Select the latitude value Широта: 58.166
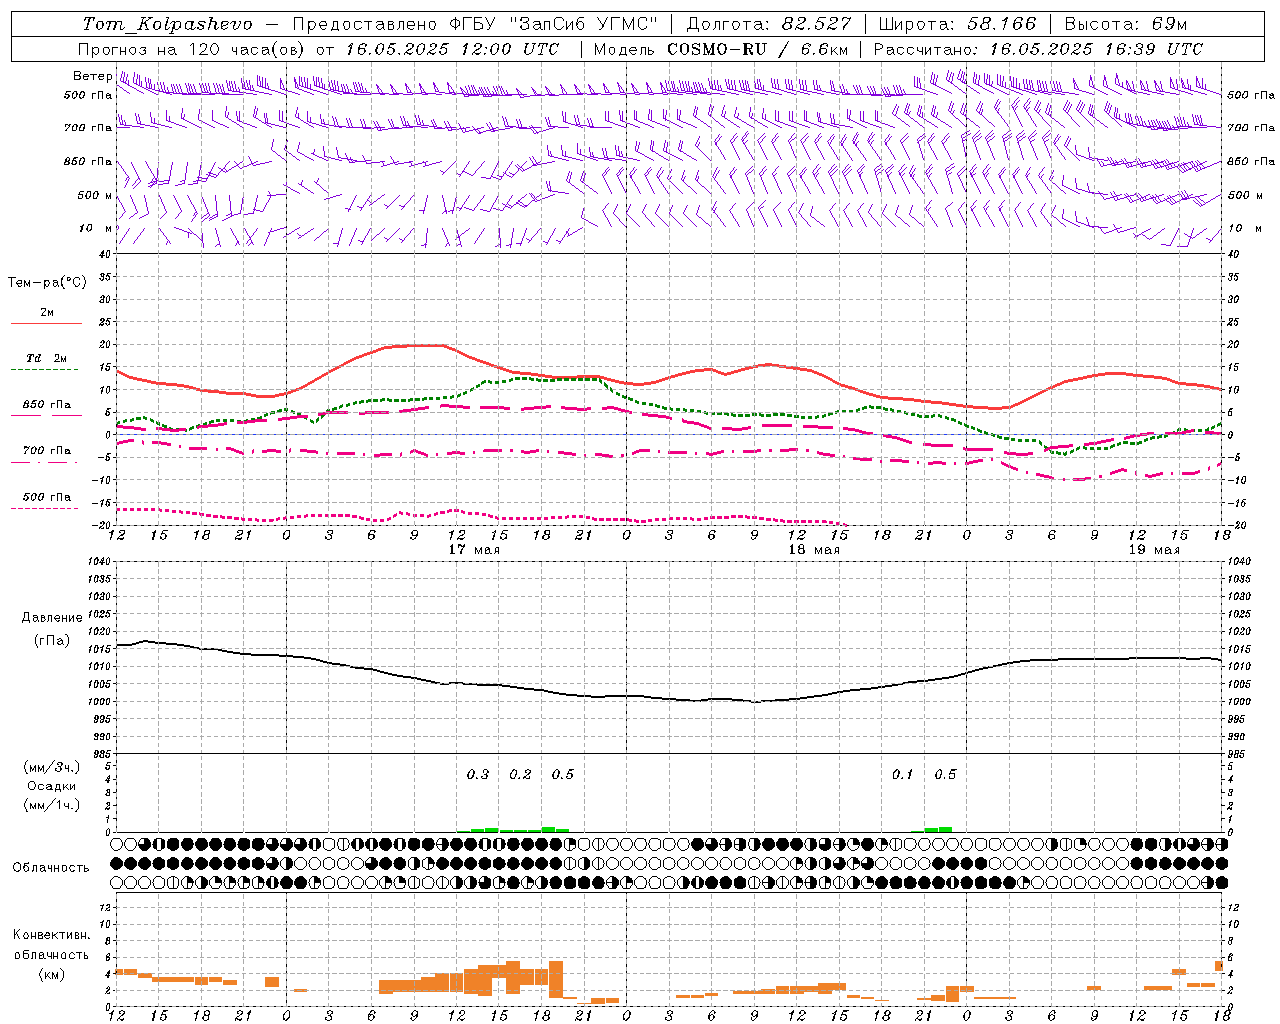Image resolution: width=1280 pixels, height=1024 pixels. 958,24
